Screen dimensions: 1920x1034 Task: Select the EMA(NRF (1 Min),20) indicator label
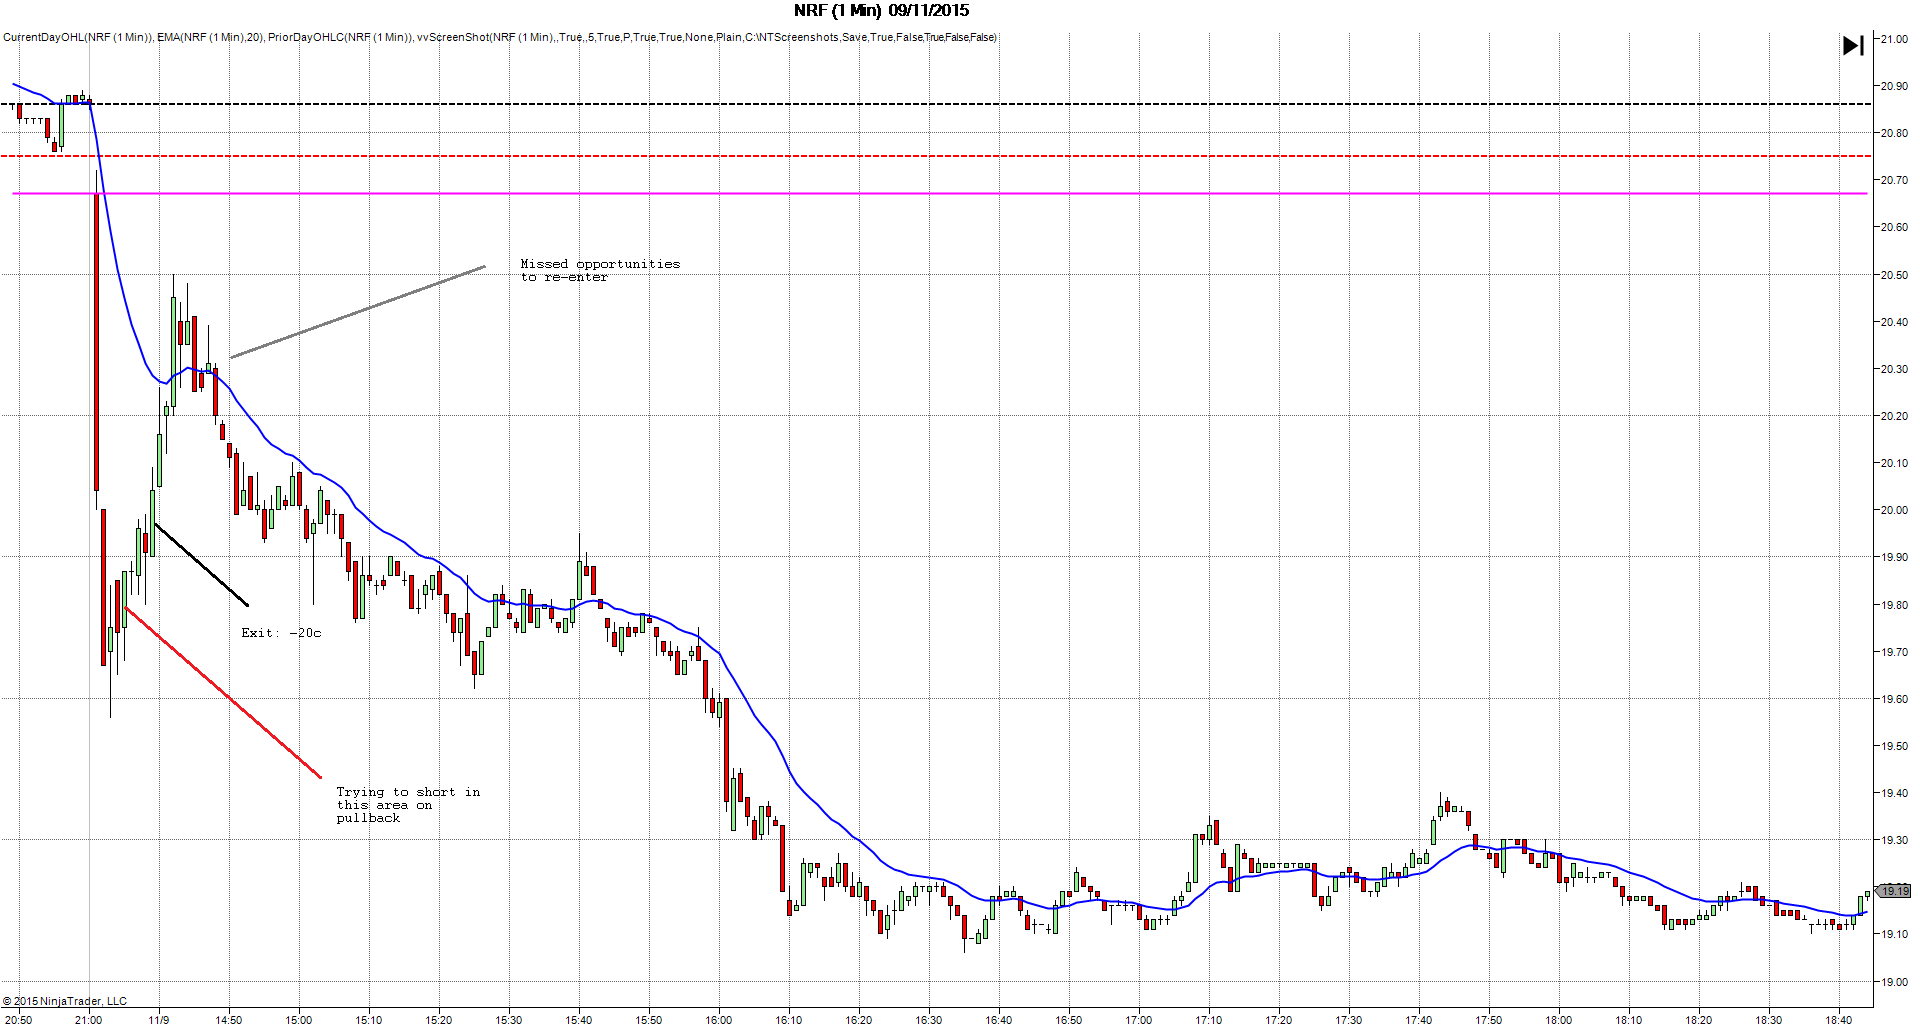210,38
